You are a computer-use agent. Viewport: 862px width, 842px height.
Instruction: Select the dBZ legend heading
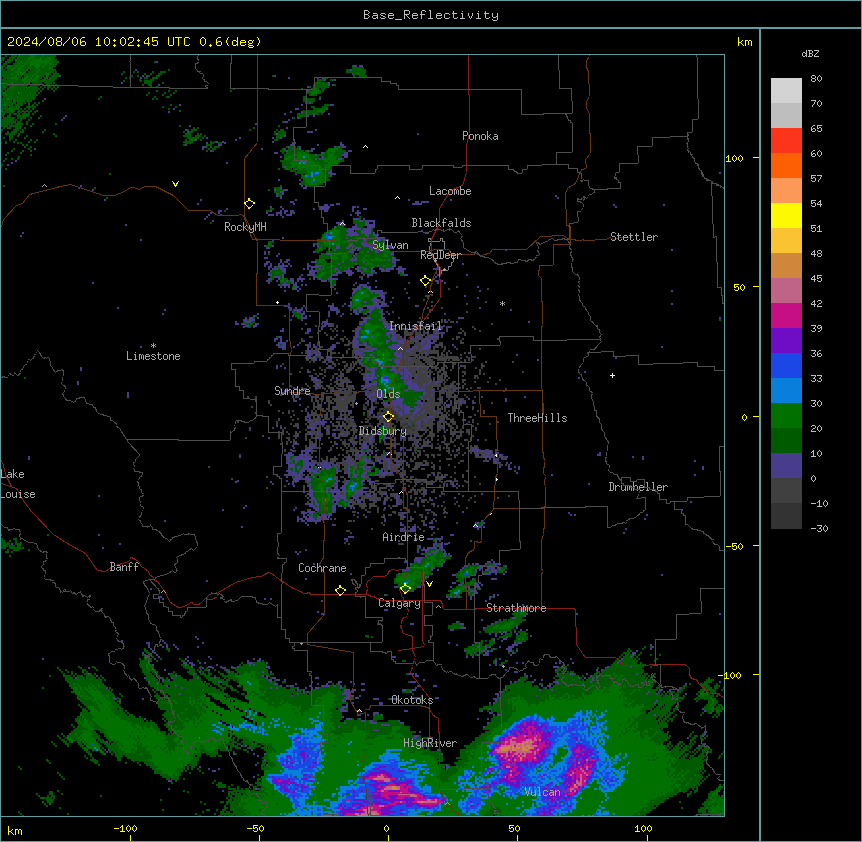[810, 53]
